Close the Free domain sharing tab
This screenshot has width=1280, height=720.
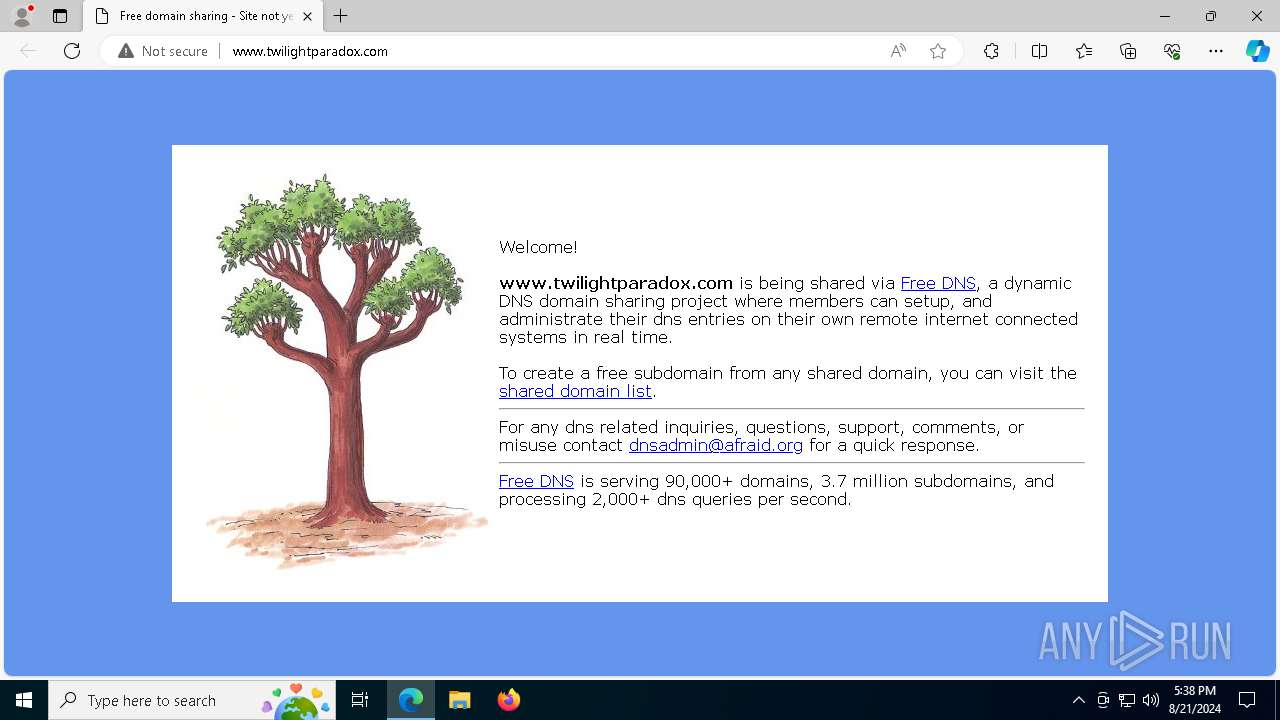307,16
